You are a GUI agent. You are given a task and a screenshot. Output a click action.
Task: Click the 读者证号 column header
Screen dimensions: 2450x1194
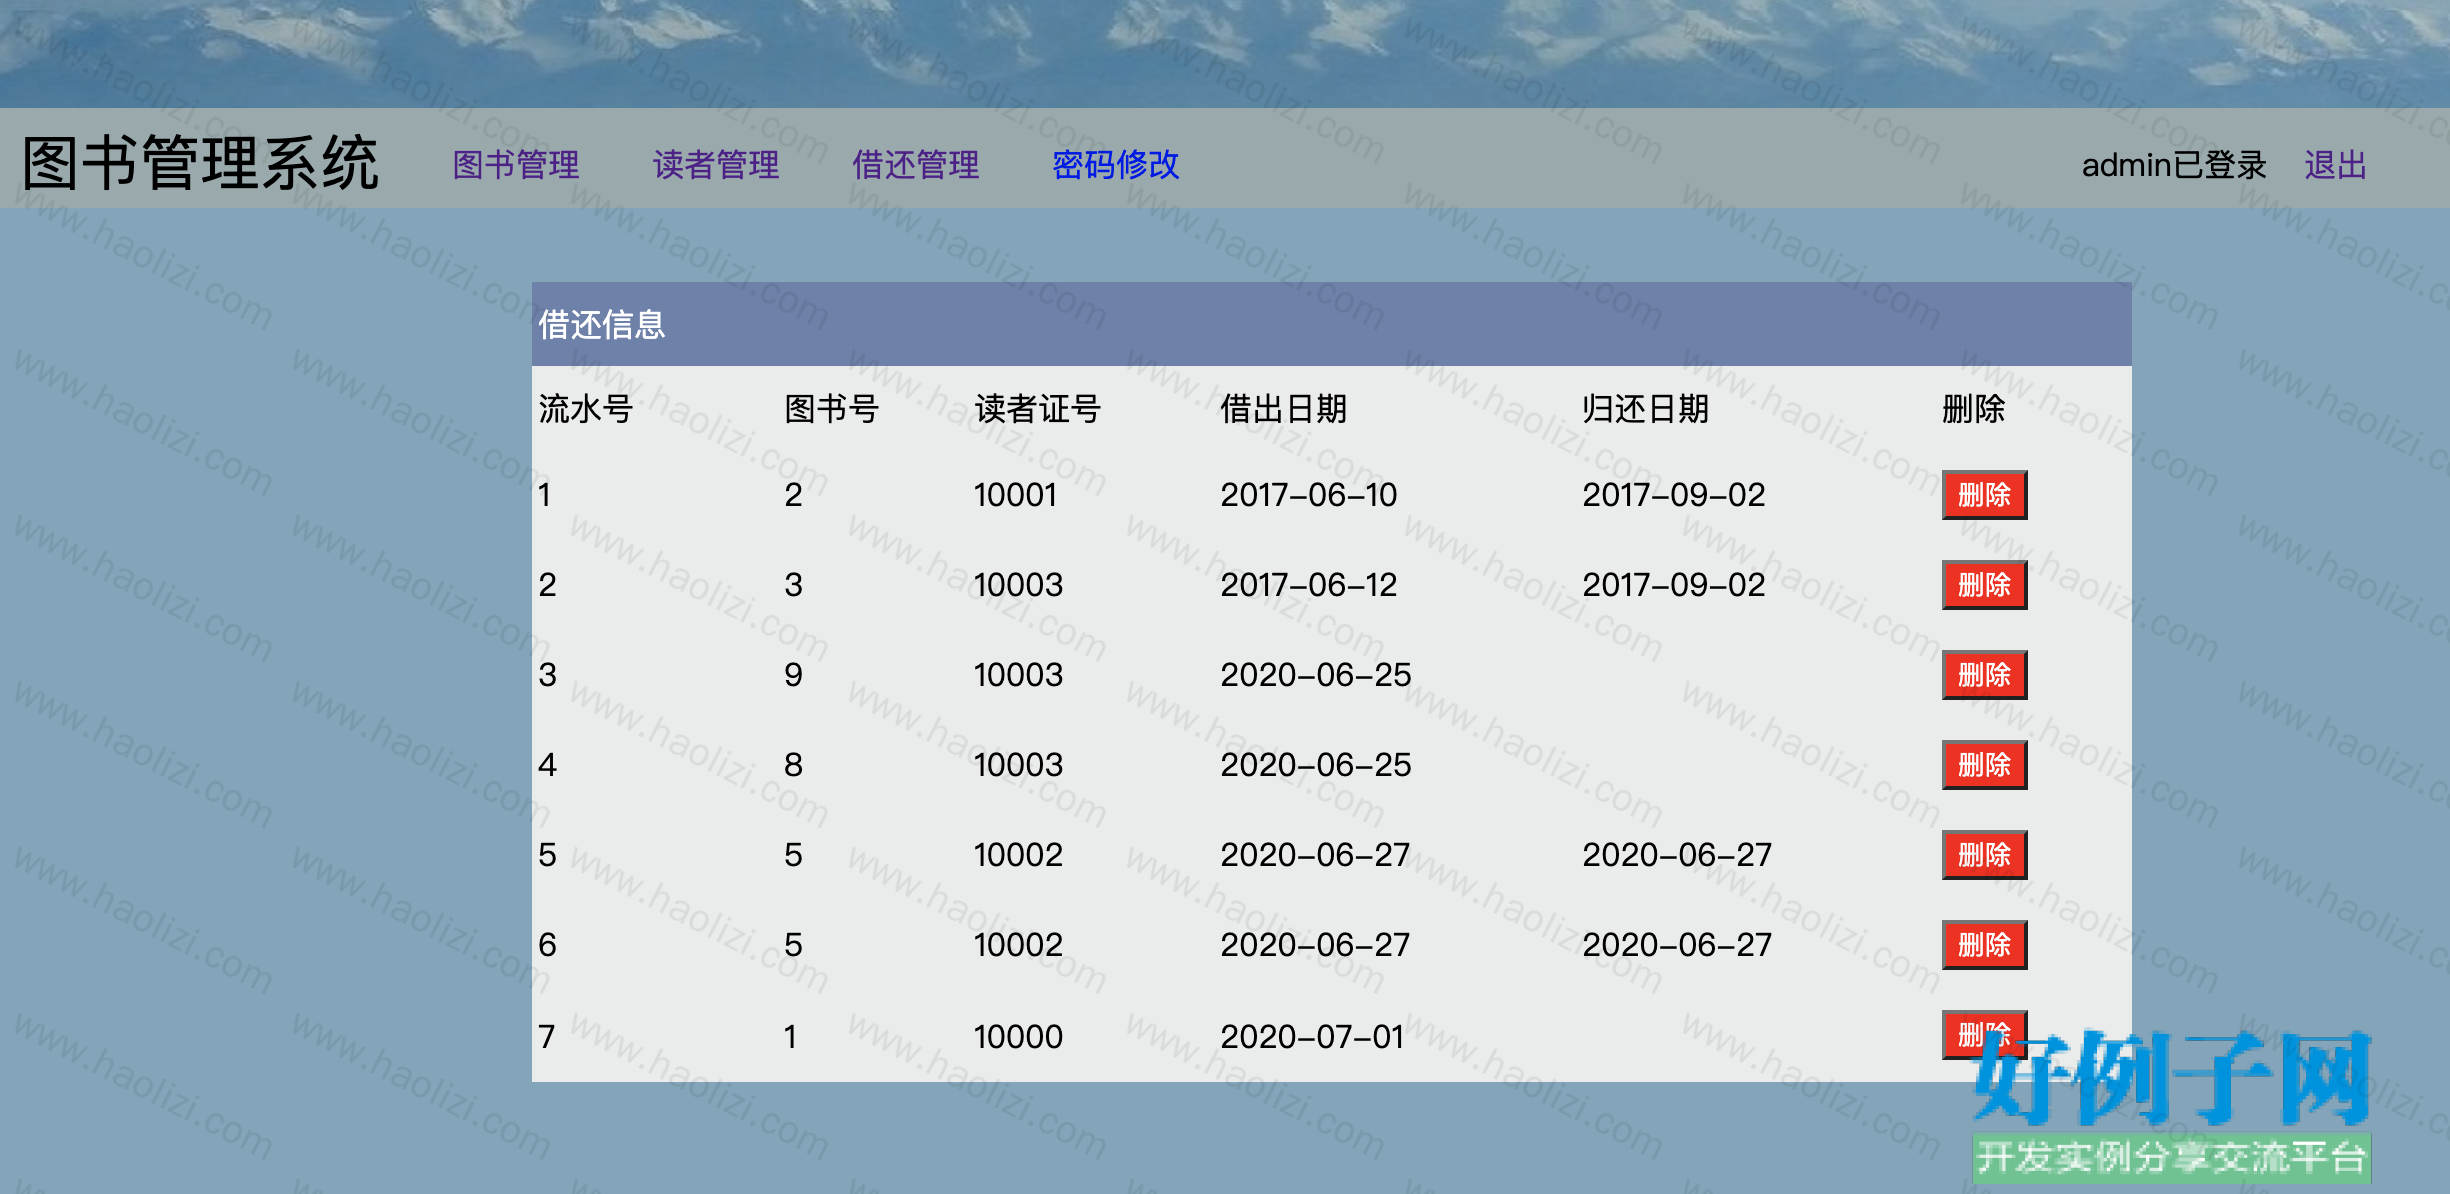[x=1038, y=409]
